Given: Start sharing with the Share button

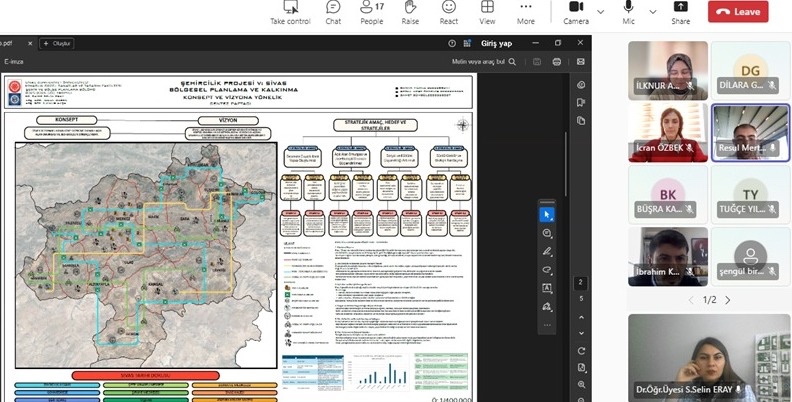Looking at the screenshot, I should coord(680,12).
